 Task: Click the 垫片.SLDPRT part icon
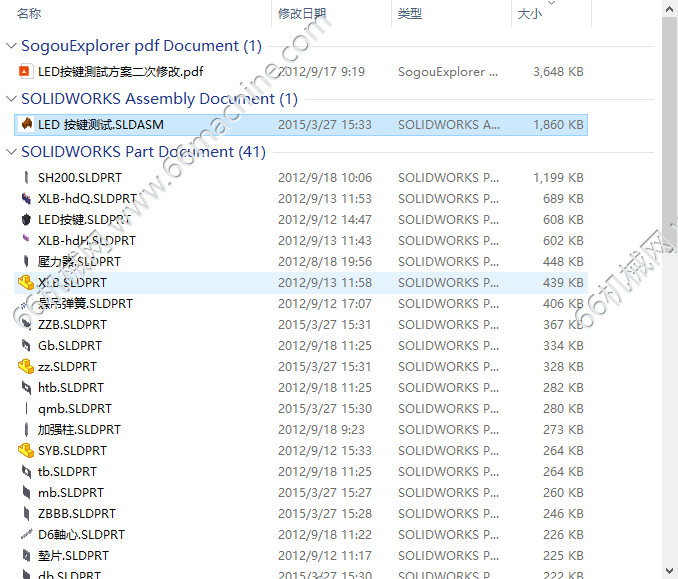click(26, 555)
